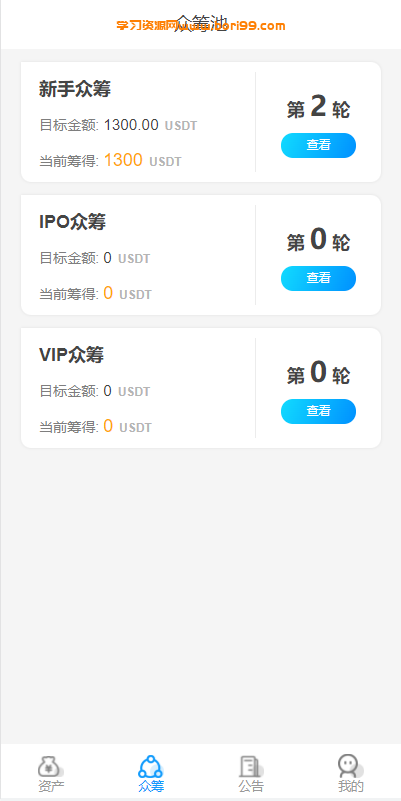
Task: Open the 公告 document icon
Action: 251,767
